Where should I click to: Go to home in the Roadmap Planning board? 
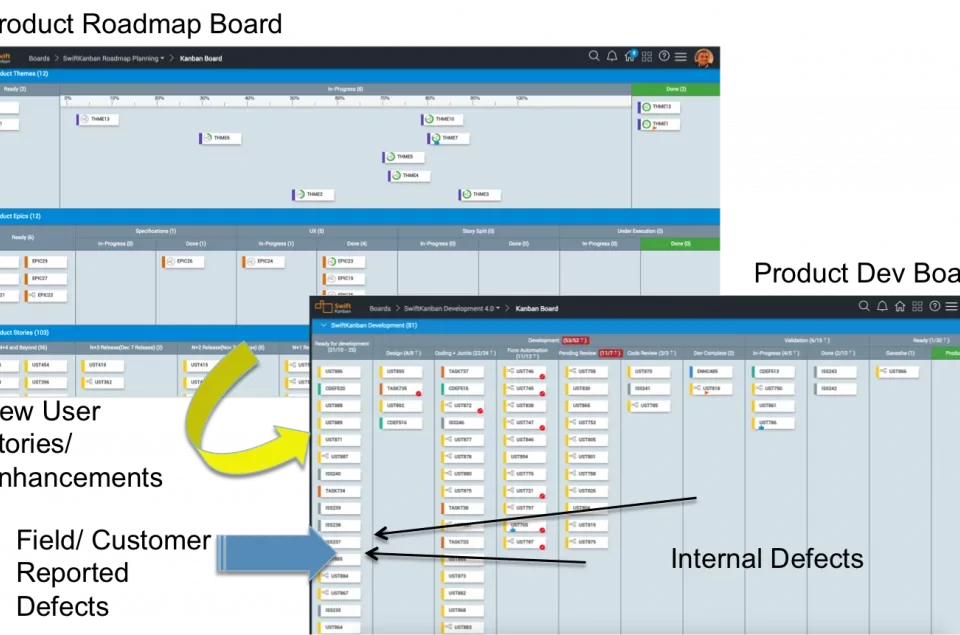pos(629,56)
